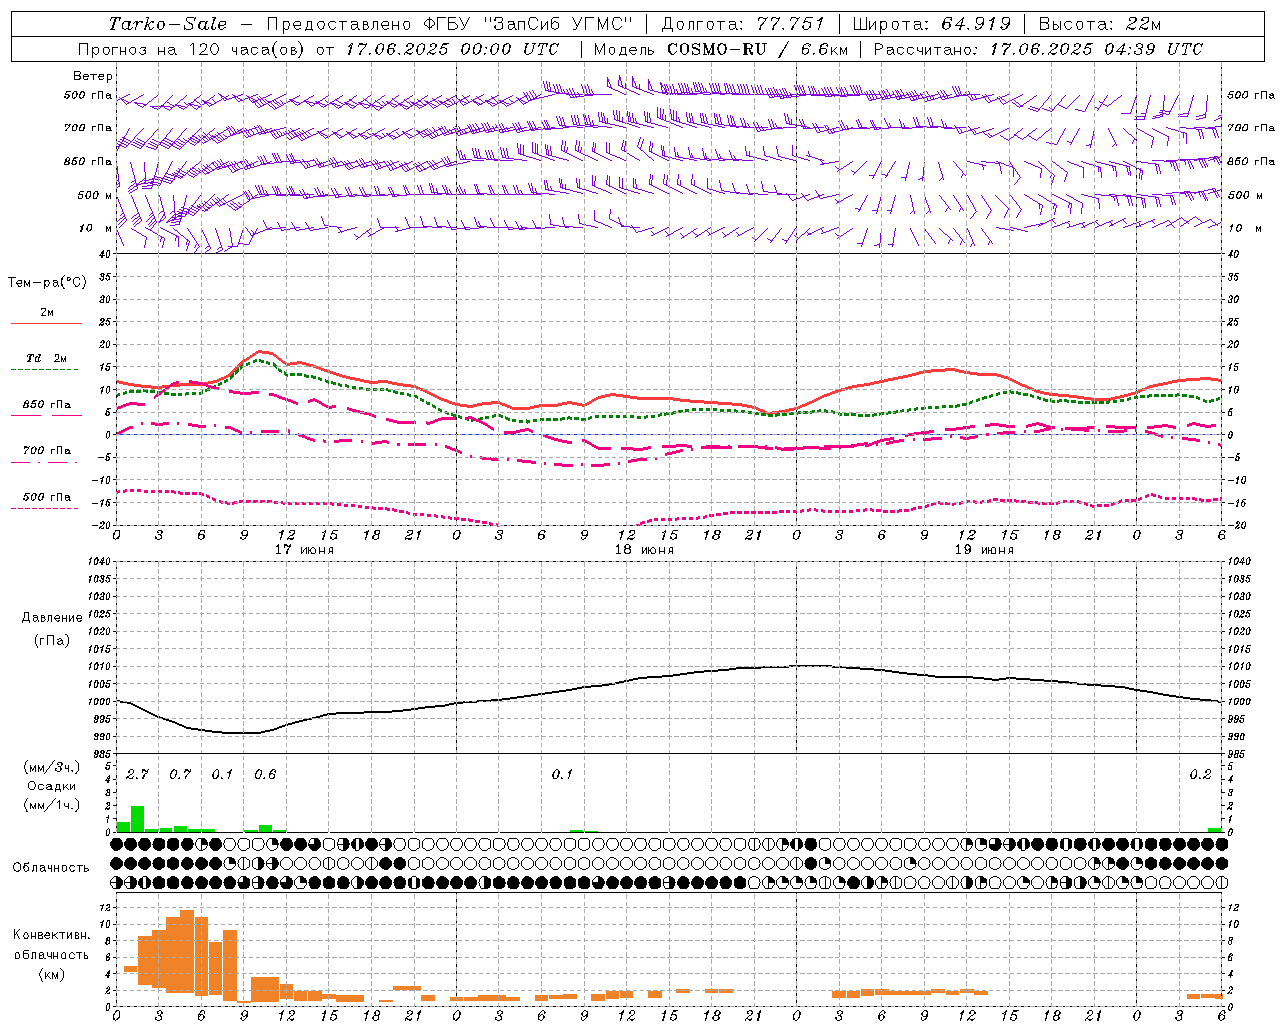Viewport: 1280px width, 1024px height.
Task: Click the 10 м wind level label on left
Action: pyautogui.click(x=97, y=228)
